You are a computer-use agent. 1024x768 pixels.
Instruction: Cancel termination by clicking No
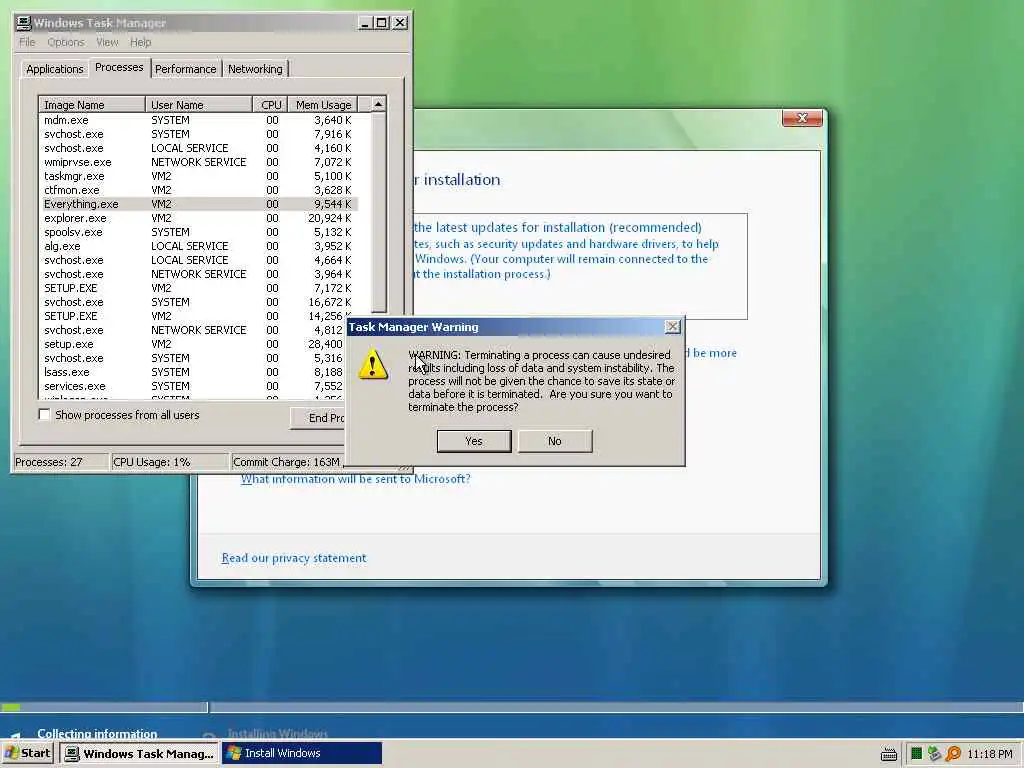pyautogui.click(x=554, y=441)
